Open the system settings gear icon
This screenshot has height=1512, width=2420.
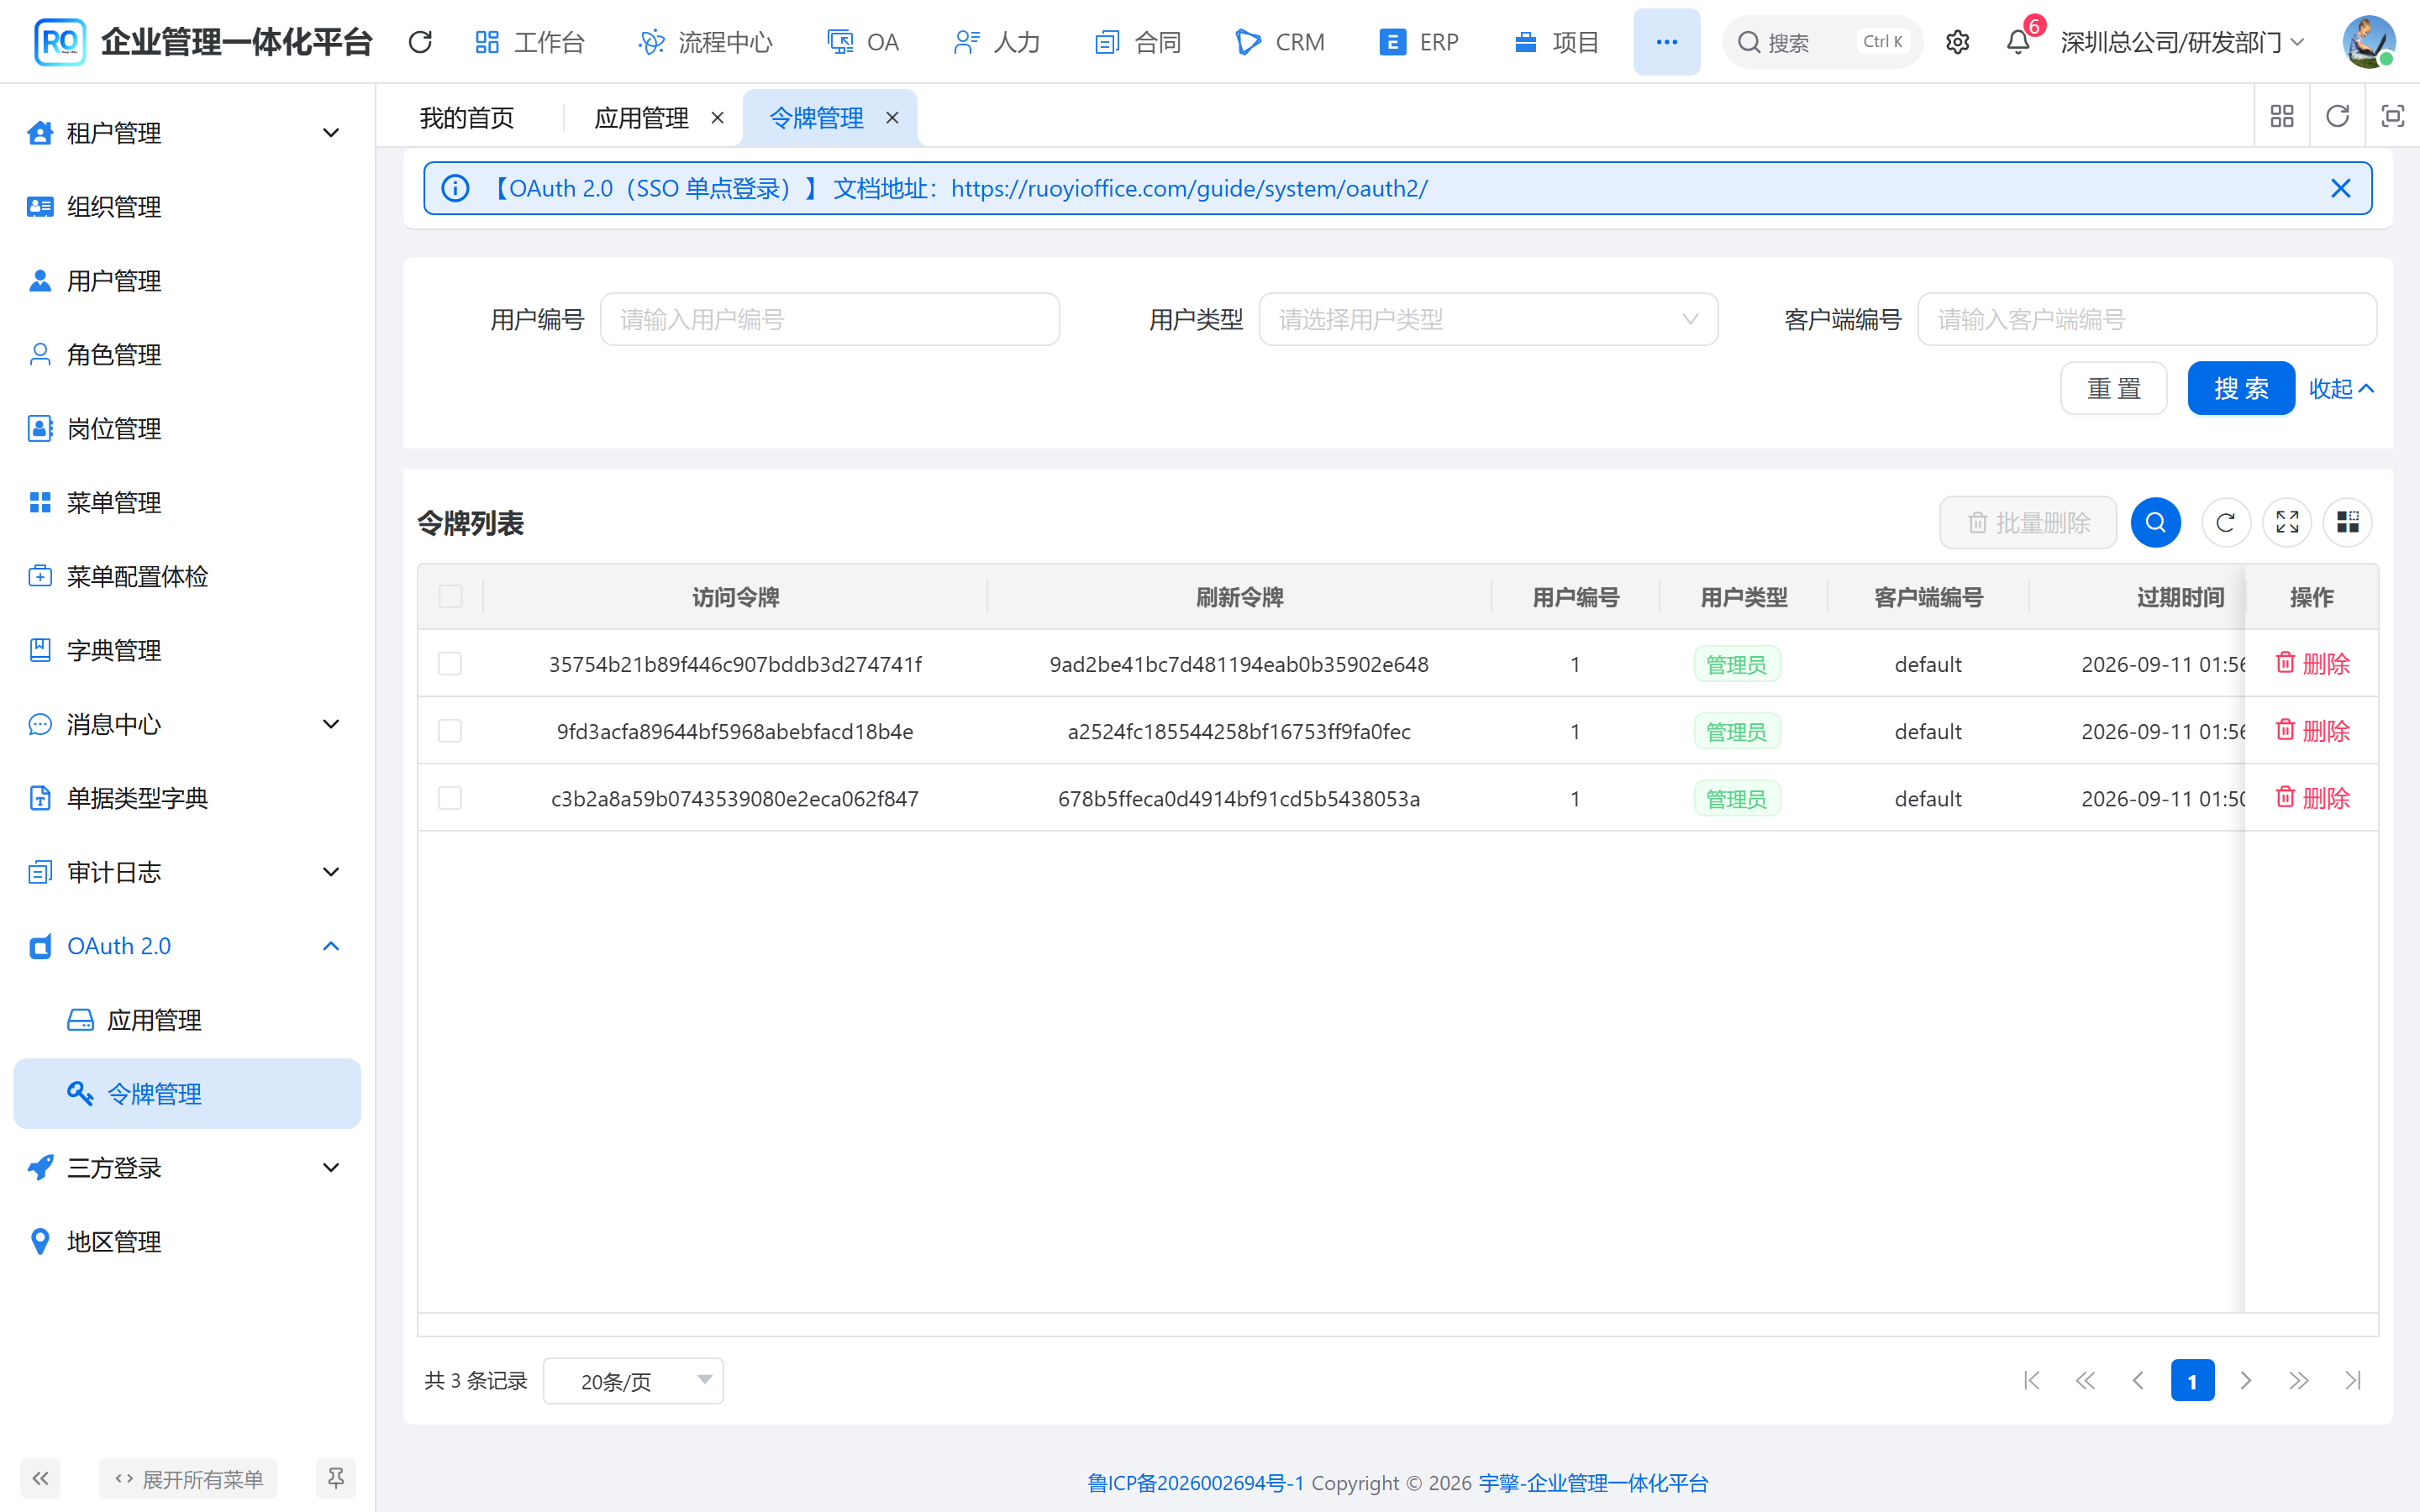point(1957,42)
